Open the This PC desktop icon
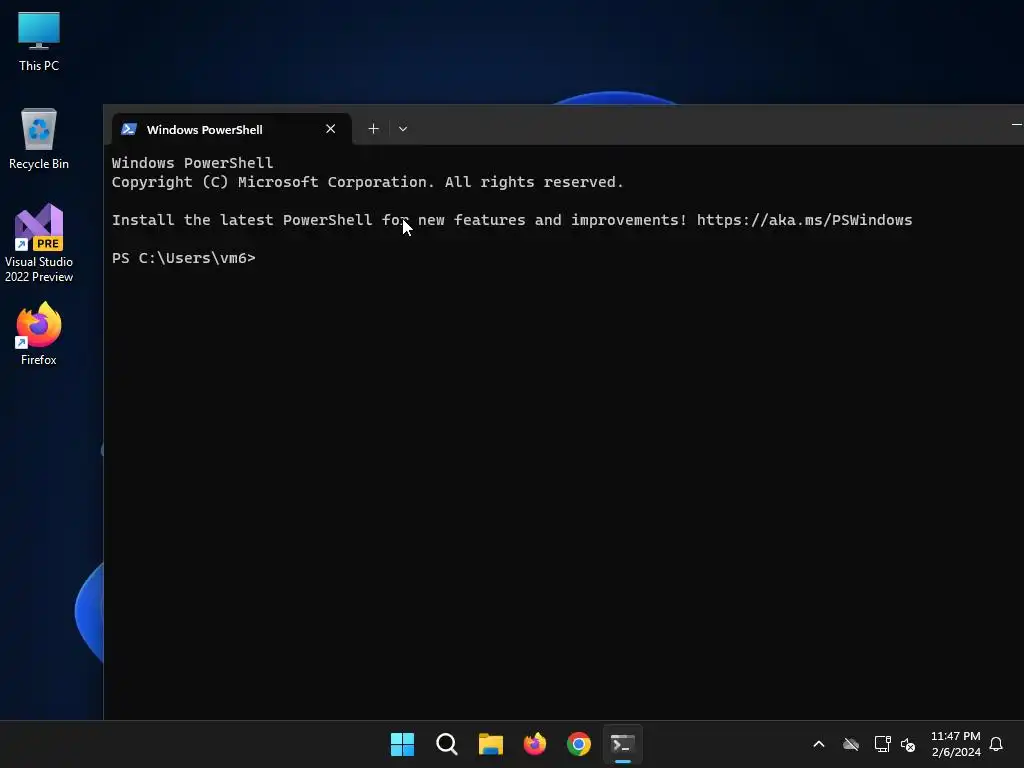 pos(39,40)
